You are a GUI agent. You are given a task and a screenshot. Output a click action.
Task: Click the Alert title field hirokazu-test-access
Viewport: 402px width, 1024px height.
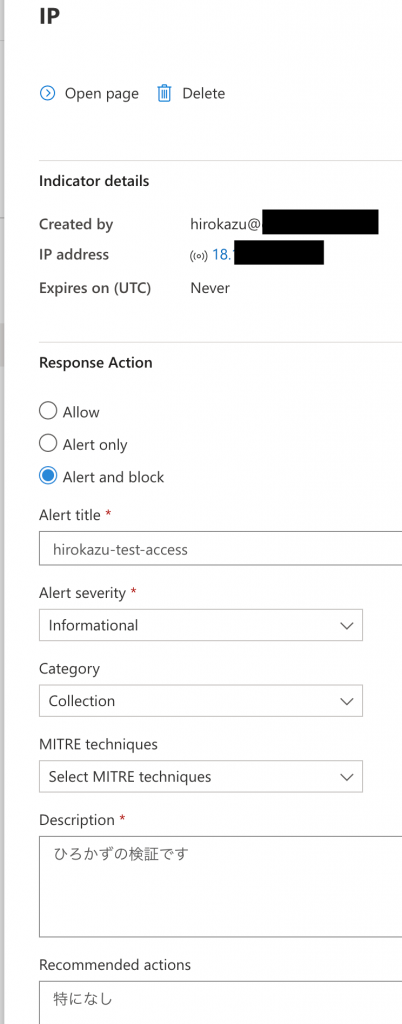[x=221, y=549]
